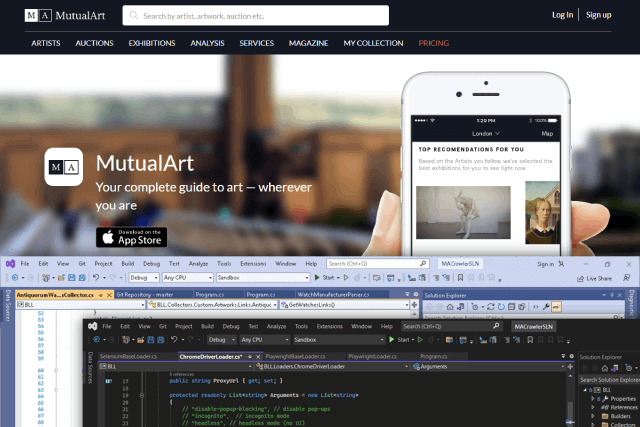
Task: Collapse BLL project node in dark Solution Explorer
Action: point(584,390)
